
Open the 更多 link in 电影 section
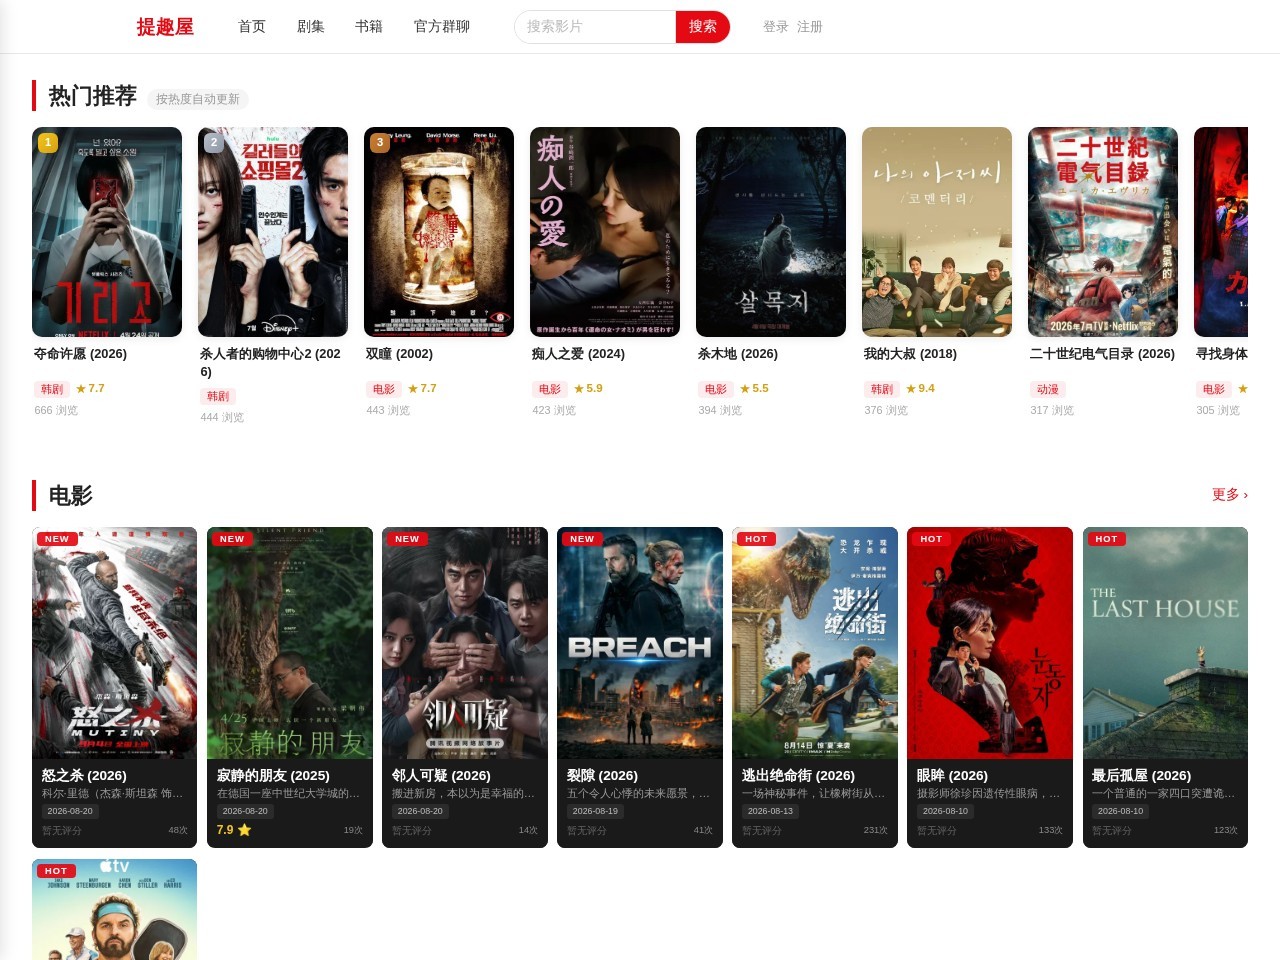pyautogui.click(x=1230, y=495)
